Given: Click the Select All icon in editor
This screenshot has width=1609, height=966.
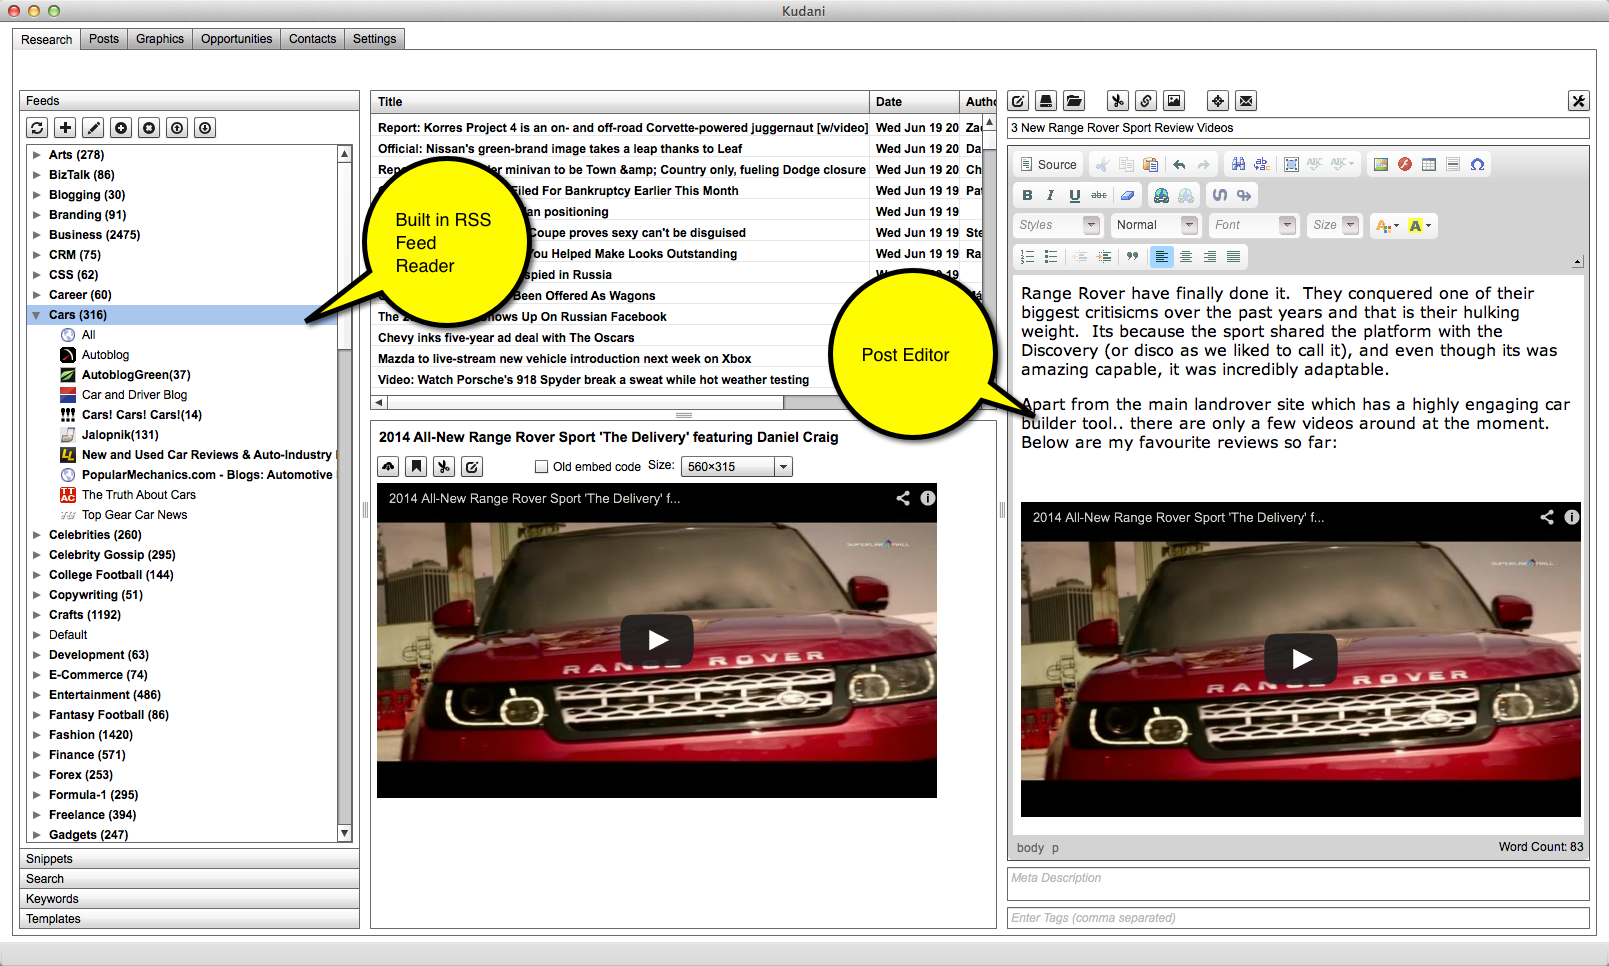Looking at the screenshot, I should pos(1291,165).
